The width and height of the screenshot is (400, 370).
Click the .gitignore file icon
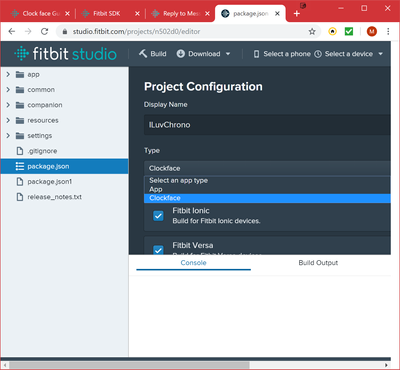(x=20, y=151)
